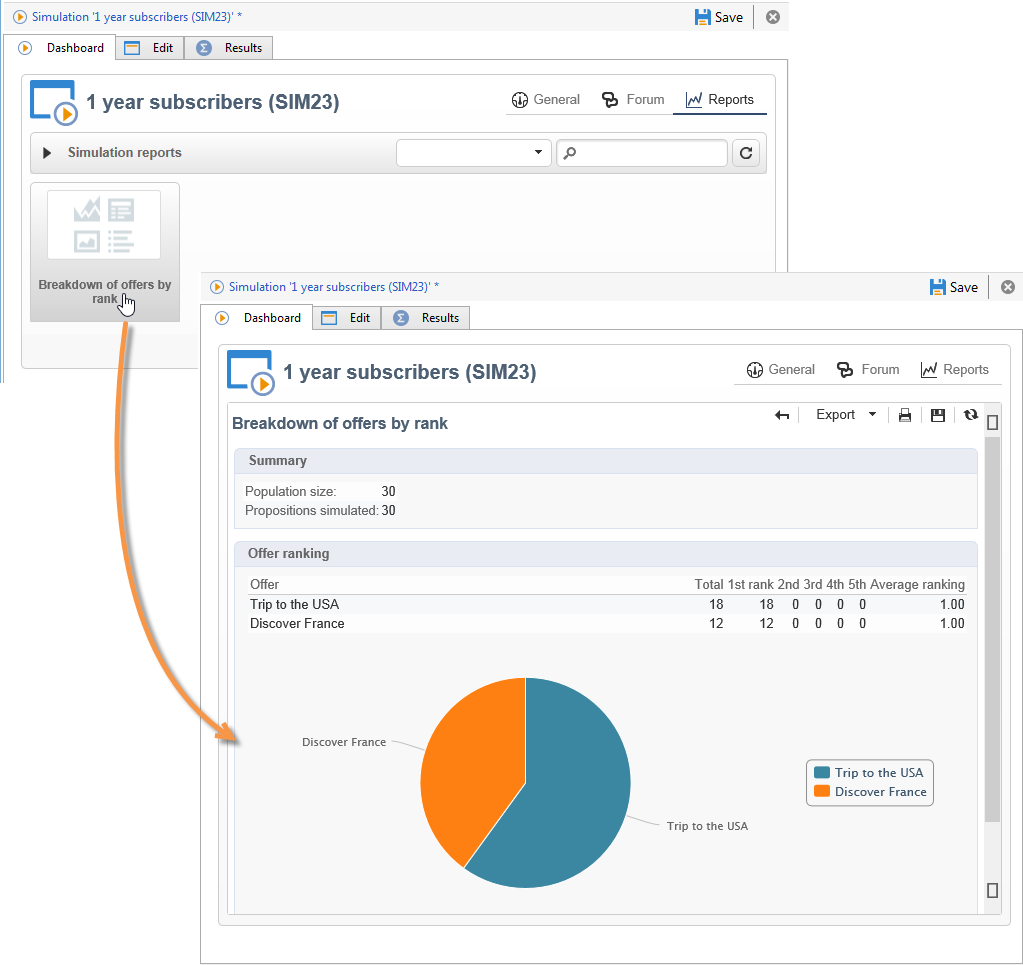The width and height of the screenshot is (1023, 965).
Task: Open the Forum section in the back window
Action: point(632,99)
